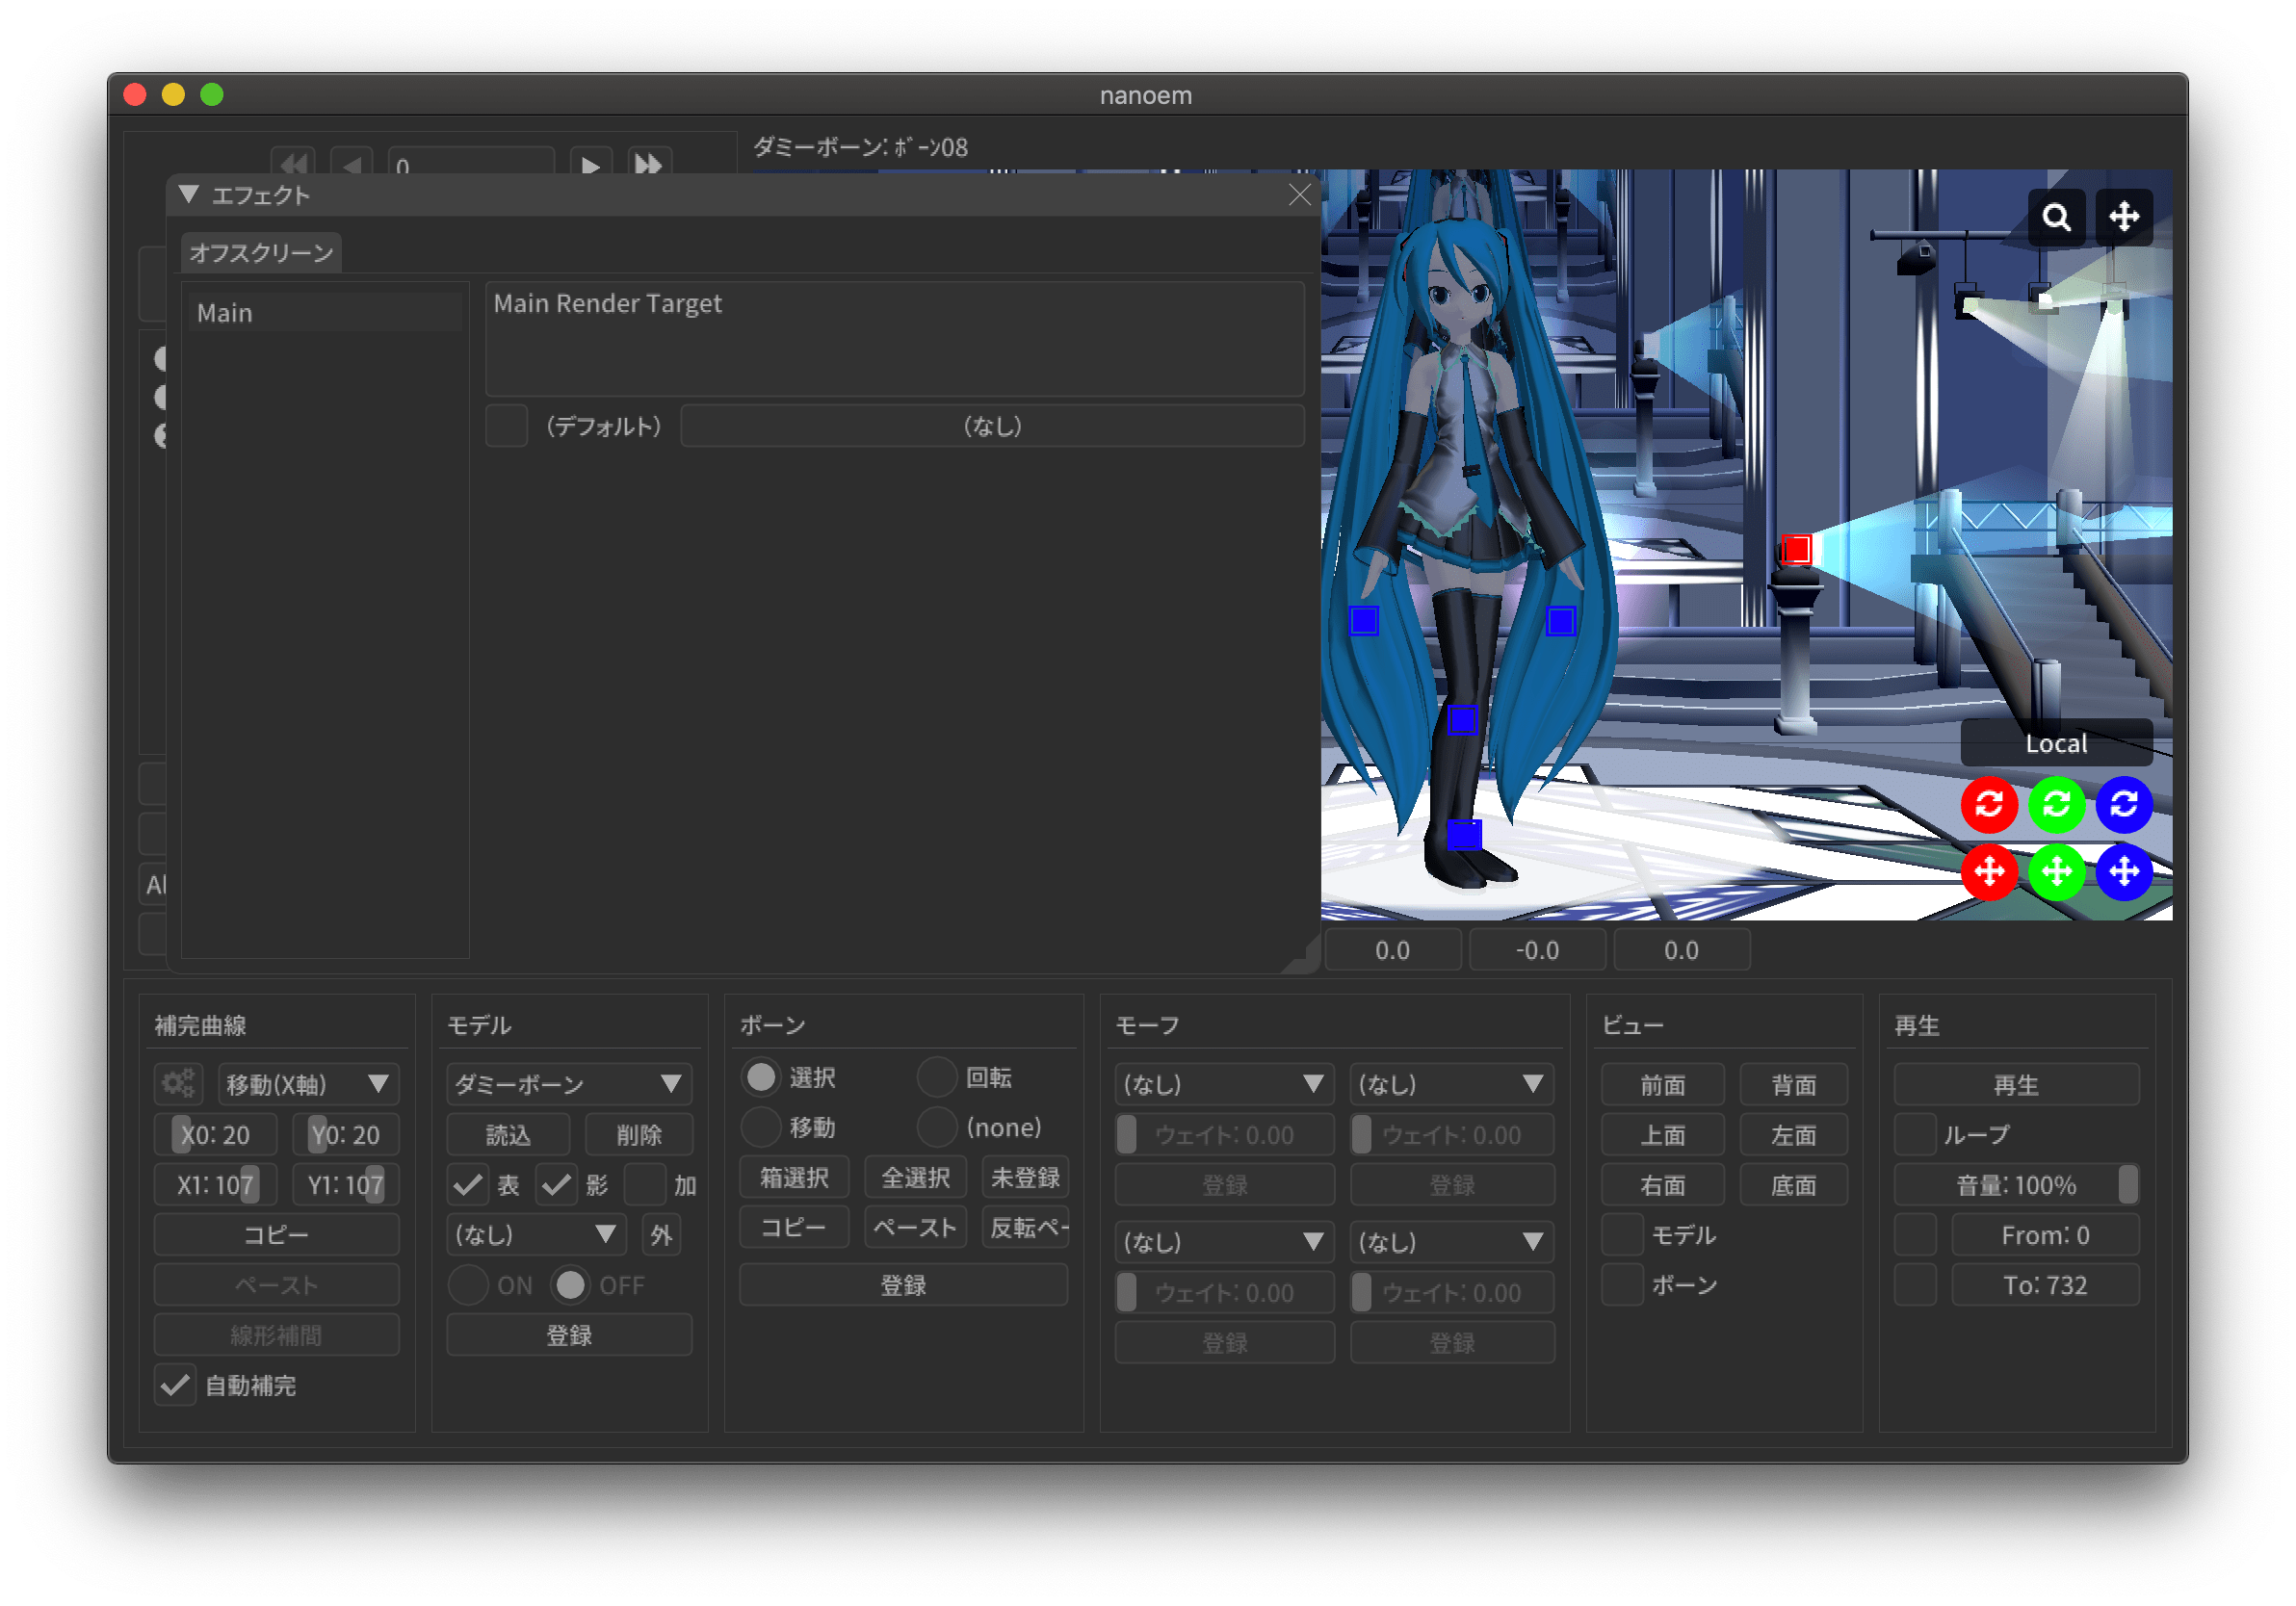Adjust the 音量 100% volume slider
The width and height of the screenshot is (2296, 1606).
[2015, 1185]
